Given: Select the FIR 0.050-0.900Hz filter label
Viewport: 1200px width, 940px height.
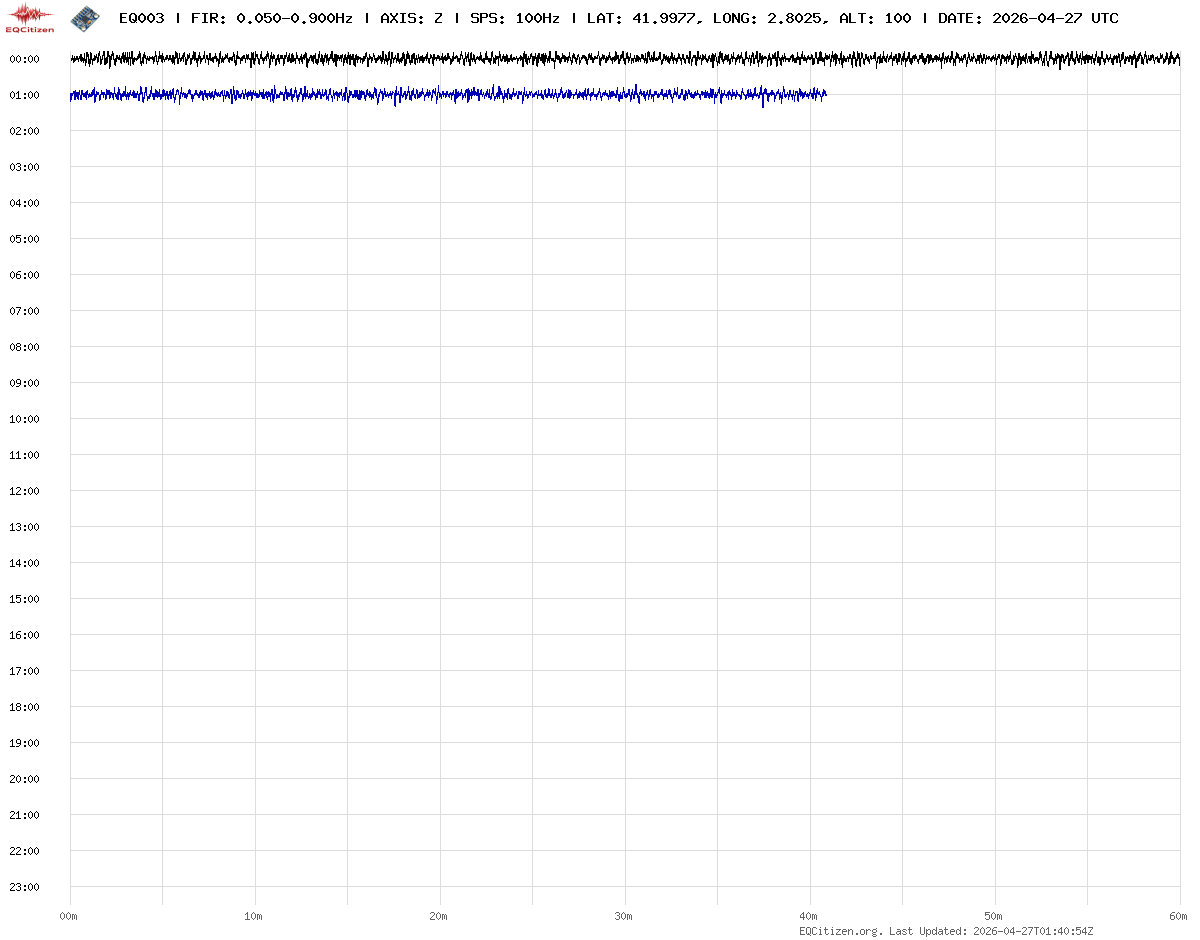Looking at the screenshot, I should (x=271, y=19).
